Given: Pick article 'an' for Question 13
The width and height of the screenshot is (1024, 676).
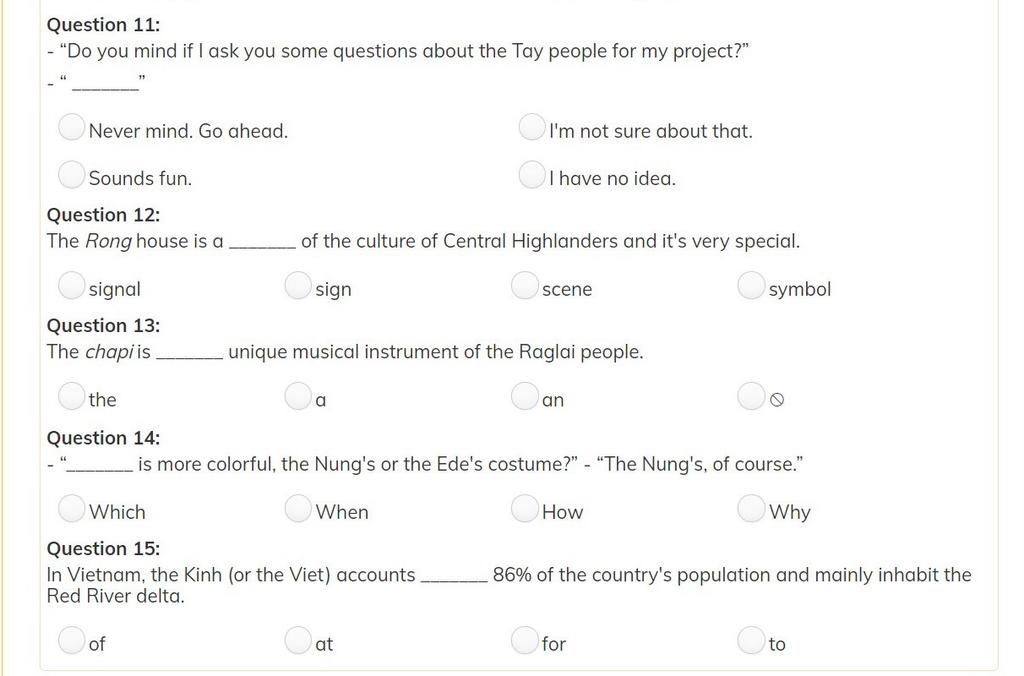Looking at the screenshot, I should (524, 396).
